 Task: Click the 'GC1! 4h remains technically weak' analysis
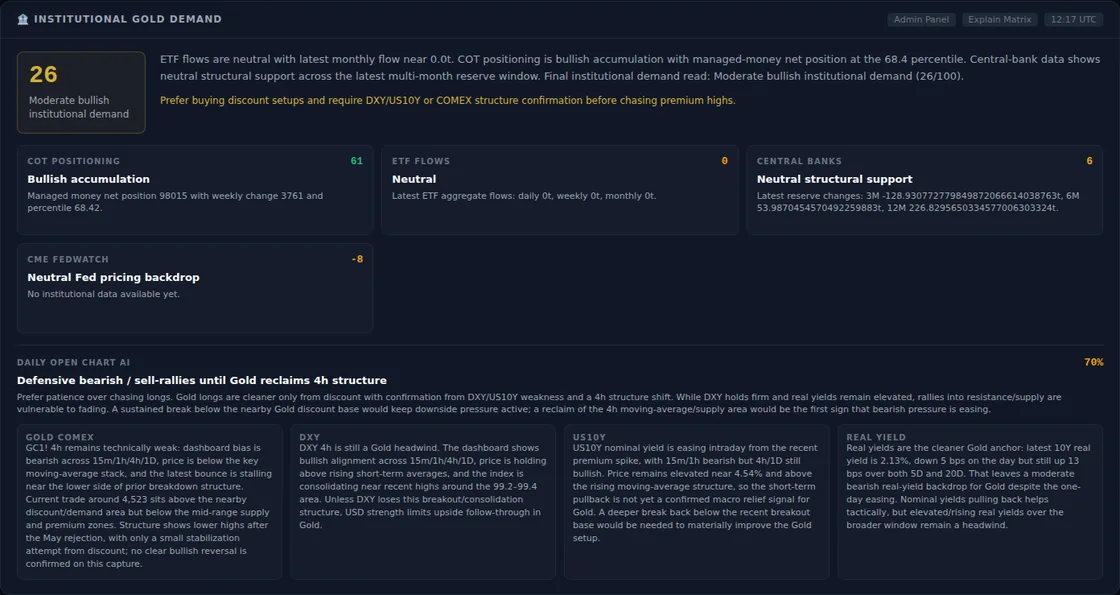tap(149, 506)
